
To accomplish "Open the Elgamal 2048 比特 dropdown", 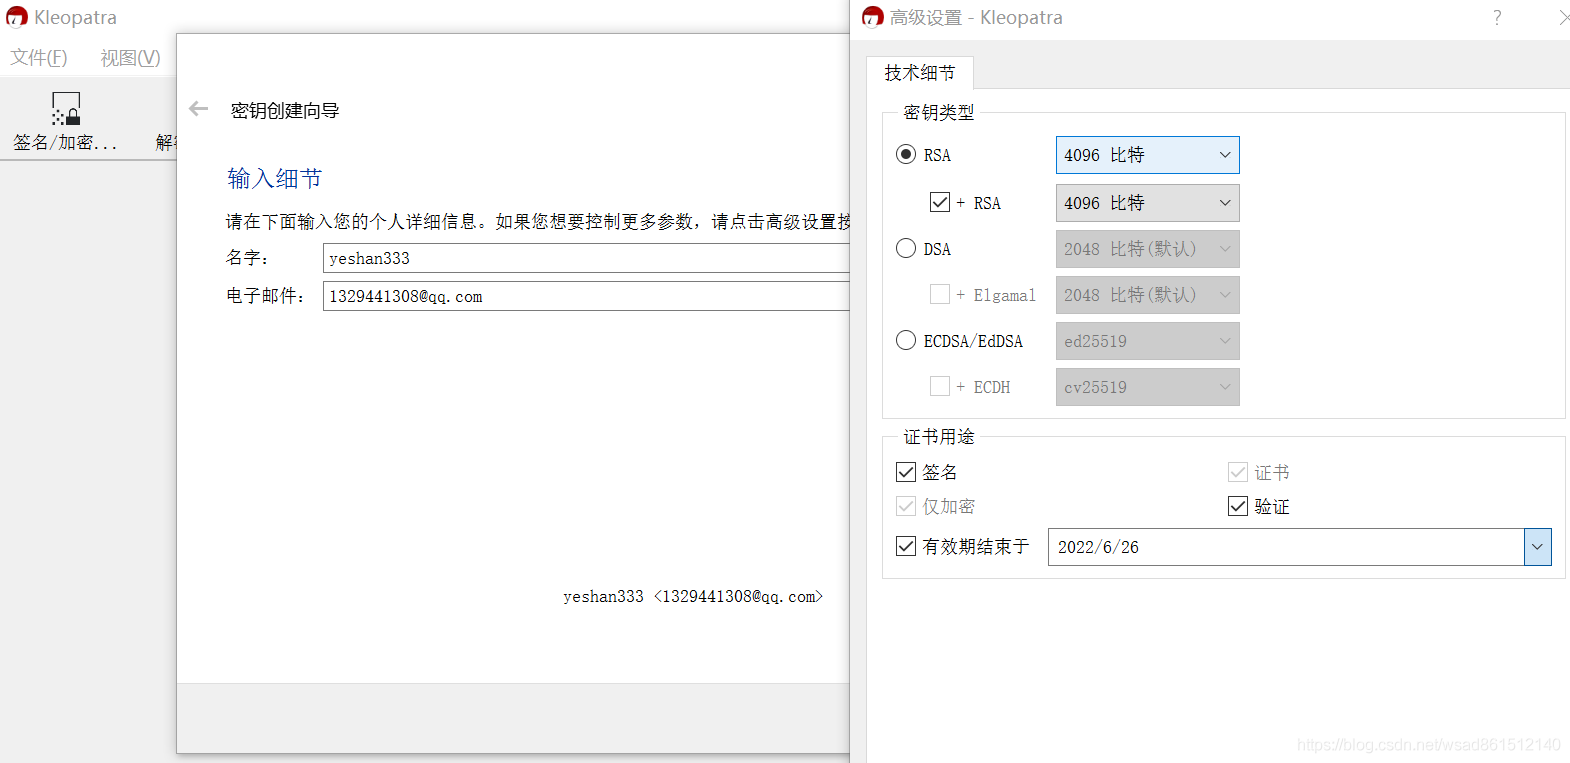I will [x=1147, y=295].
